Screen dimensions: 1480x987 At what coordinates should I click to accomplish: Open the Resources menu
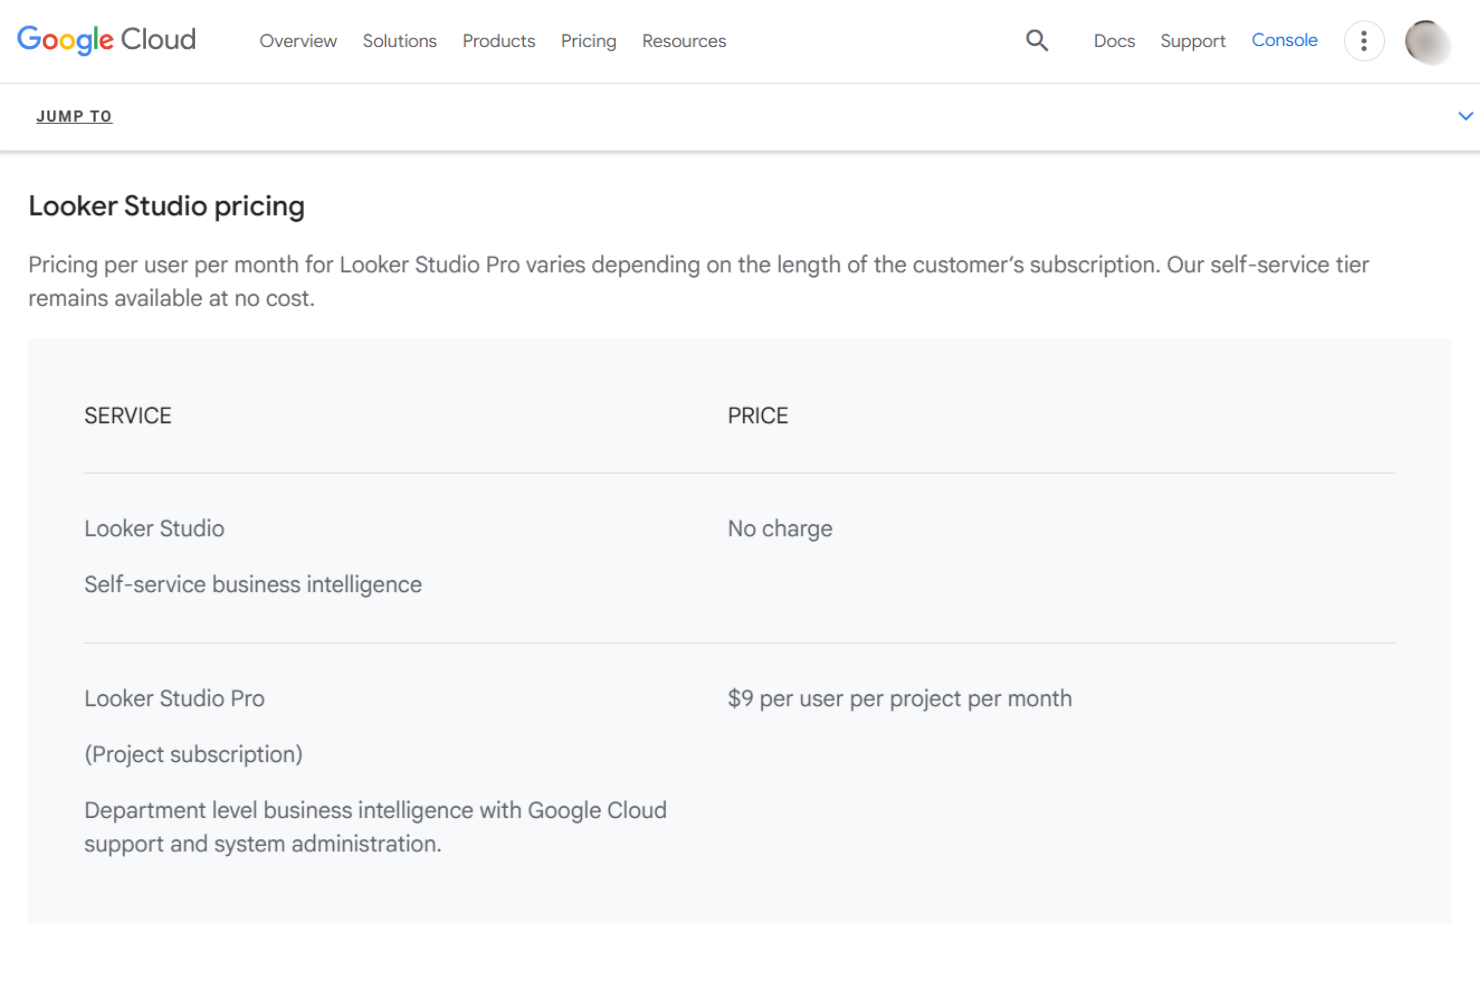[684, 41]
